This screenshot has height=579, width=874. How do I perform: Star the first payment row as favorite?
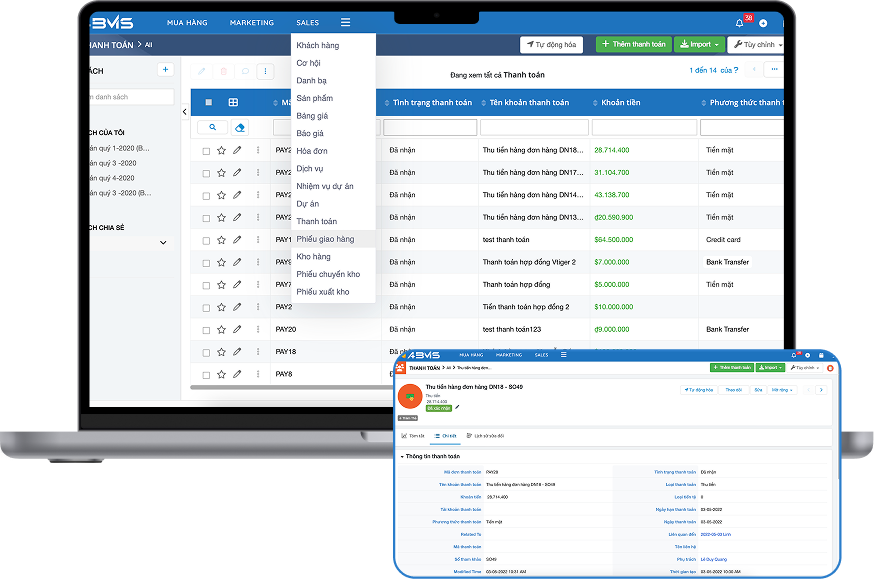pos(221,150)
